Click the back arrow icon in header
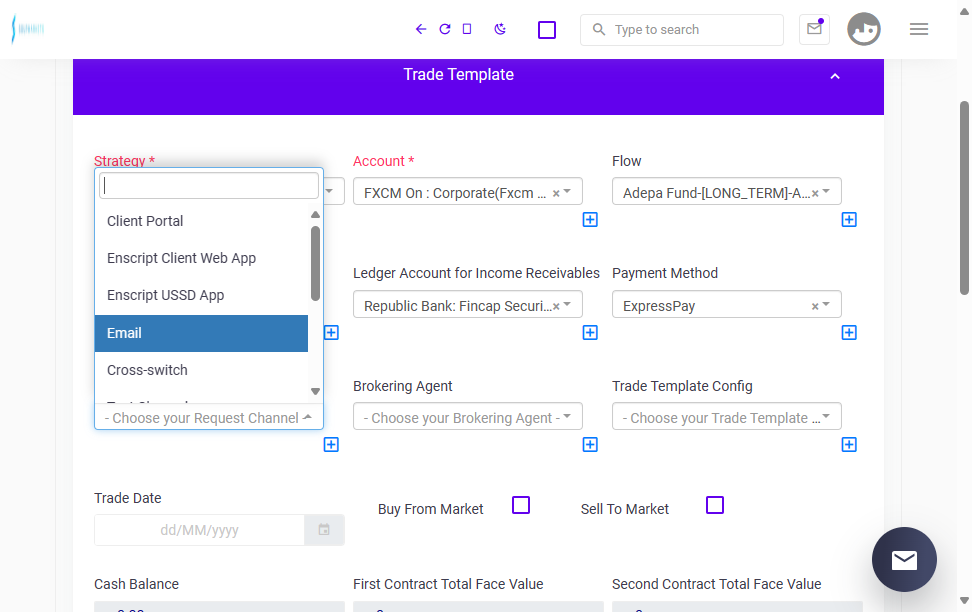 [421, 29]
